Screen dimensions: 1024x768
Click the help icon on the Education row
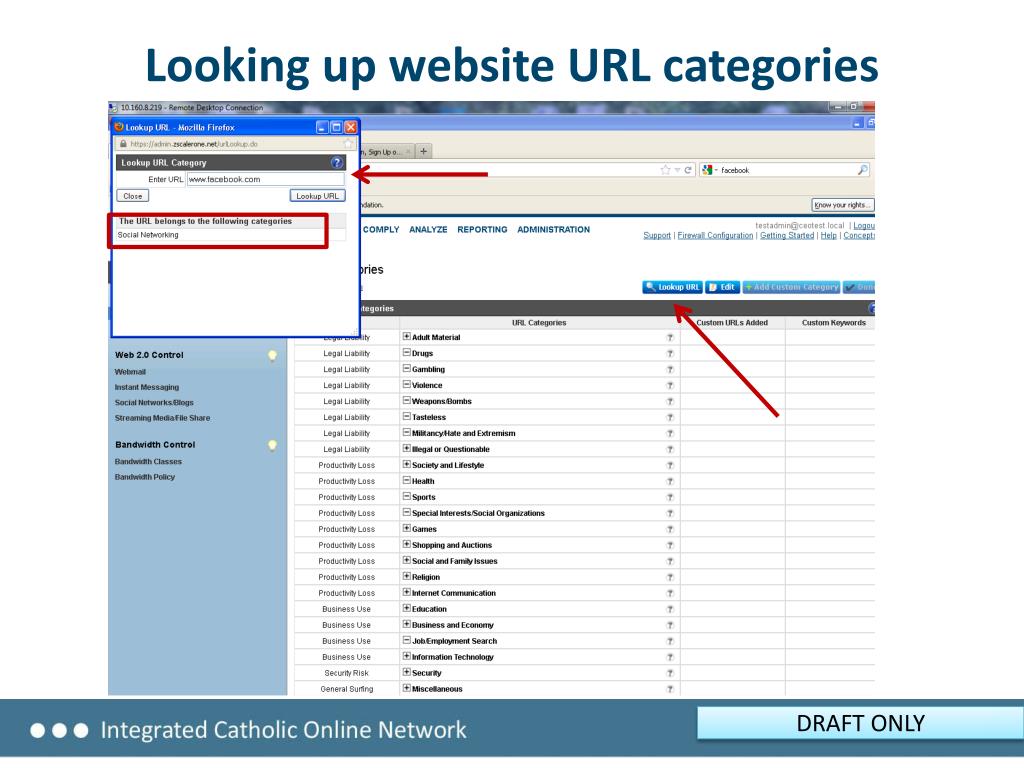(670, 609)
